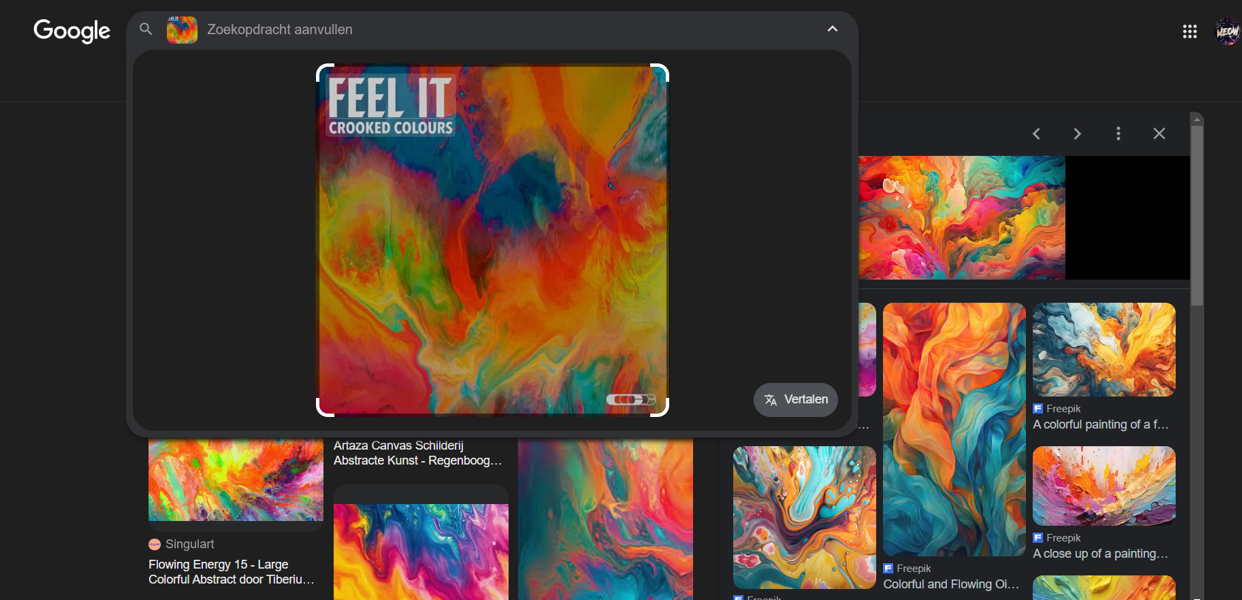Go to Google home via logo
The height and width of the screenshot is (600, 1242).
point(72,31)
